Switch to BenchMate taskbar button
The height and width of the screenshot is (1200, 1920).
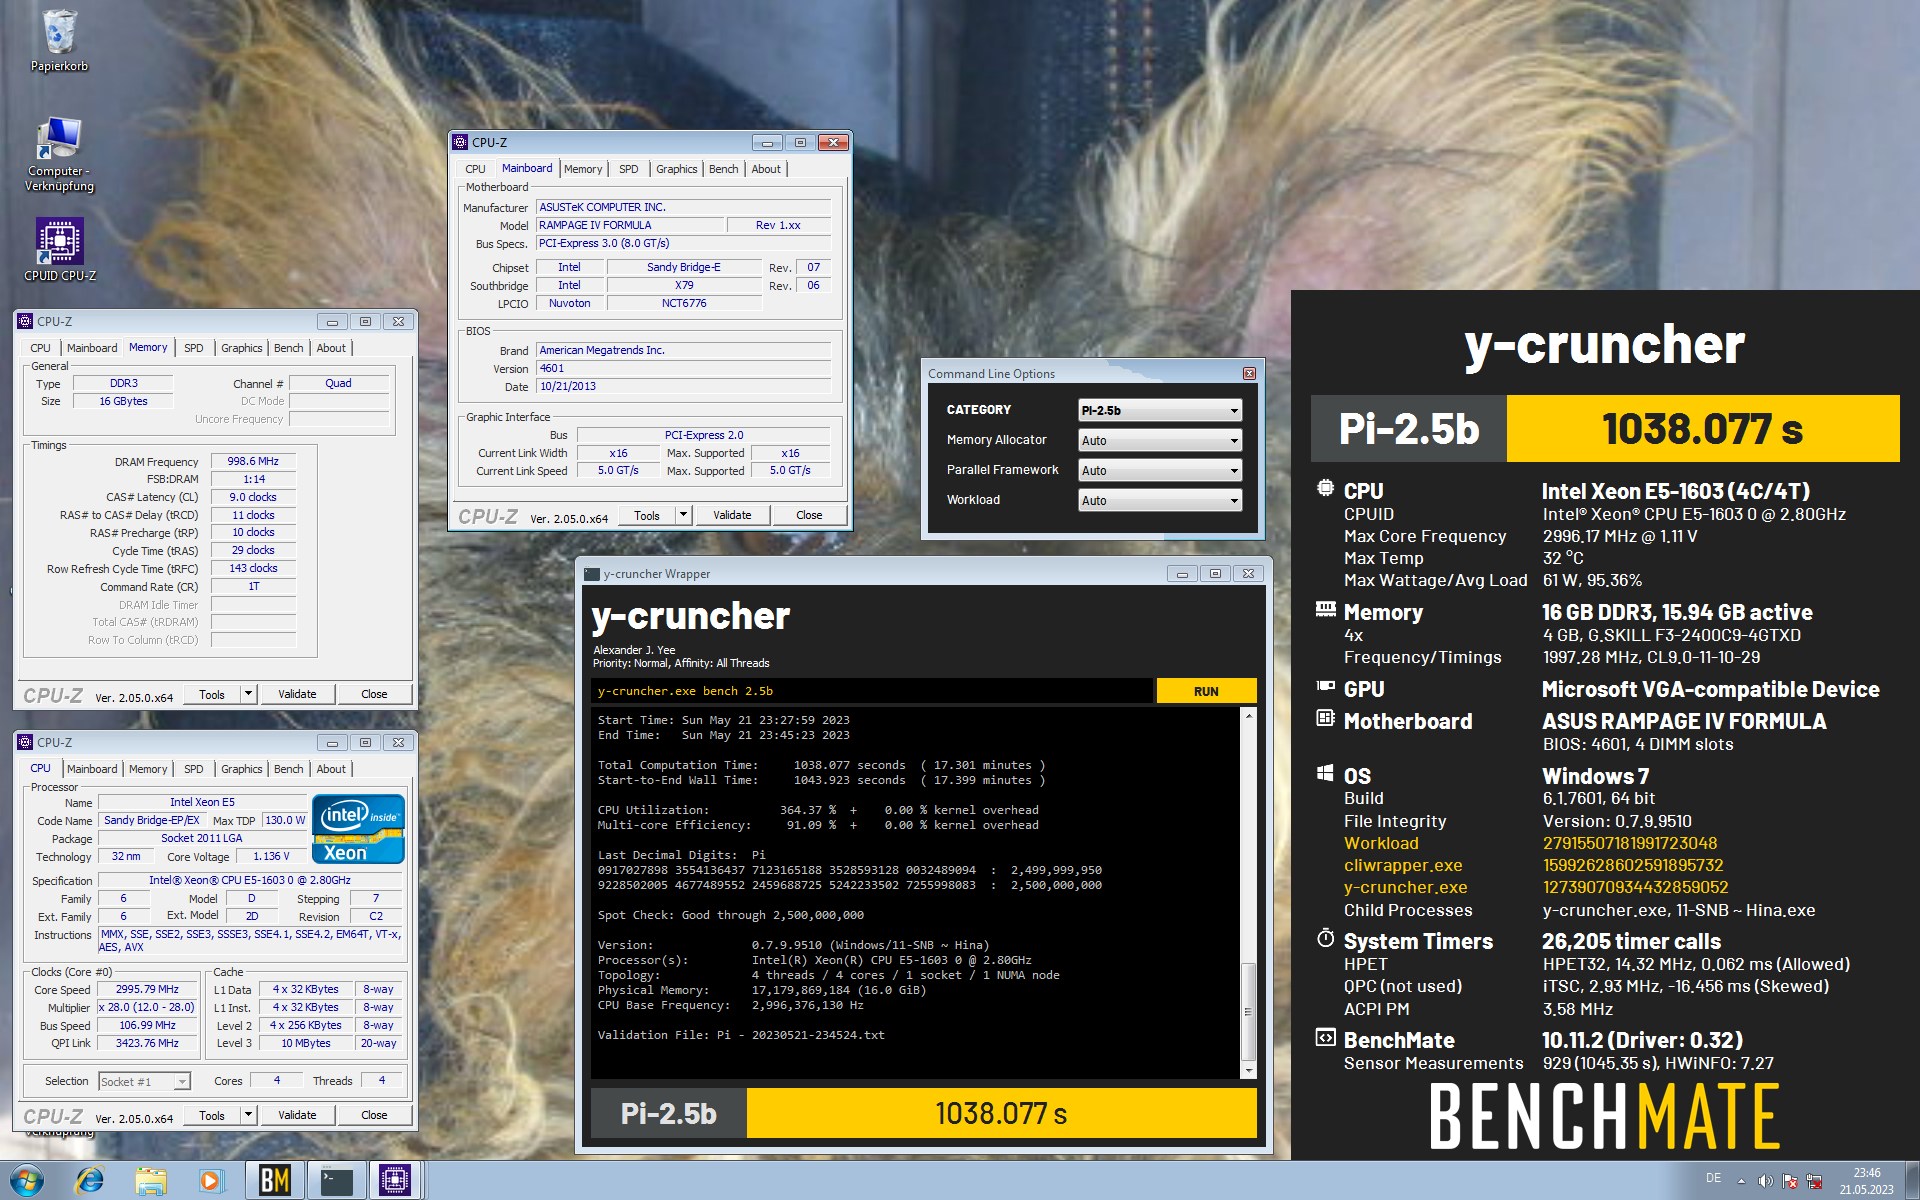pyautogui.click(x=274, y=1181)
